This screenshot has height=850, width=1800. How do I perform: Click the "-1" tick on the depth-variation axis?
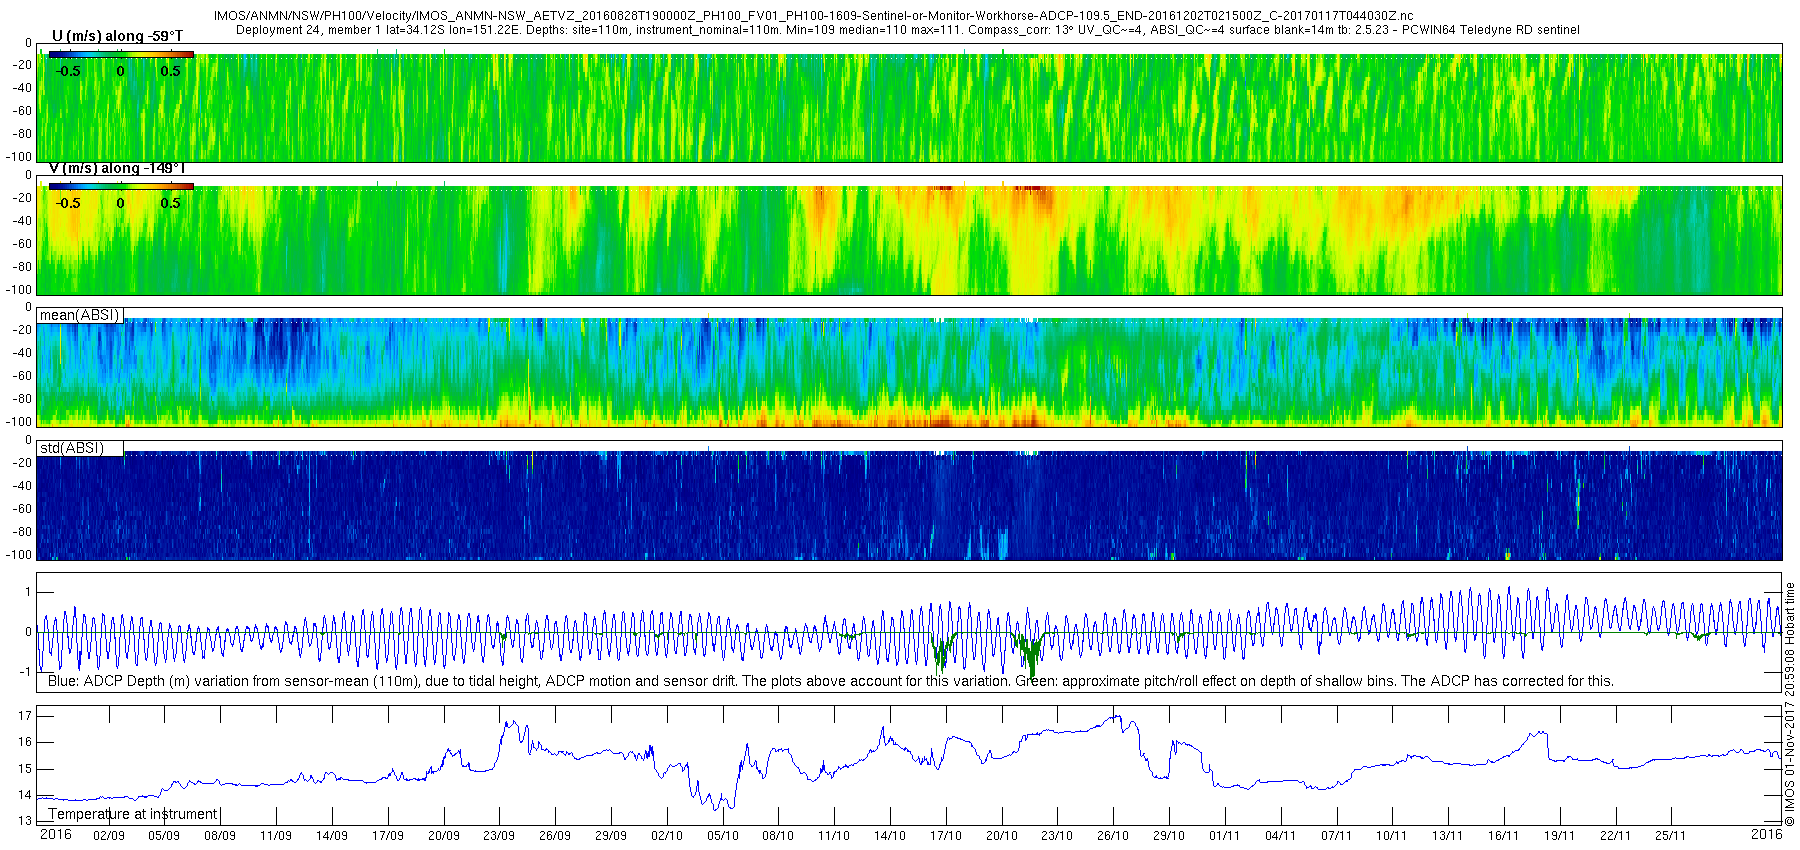click(26, 672)
